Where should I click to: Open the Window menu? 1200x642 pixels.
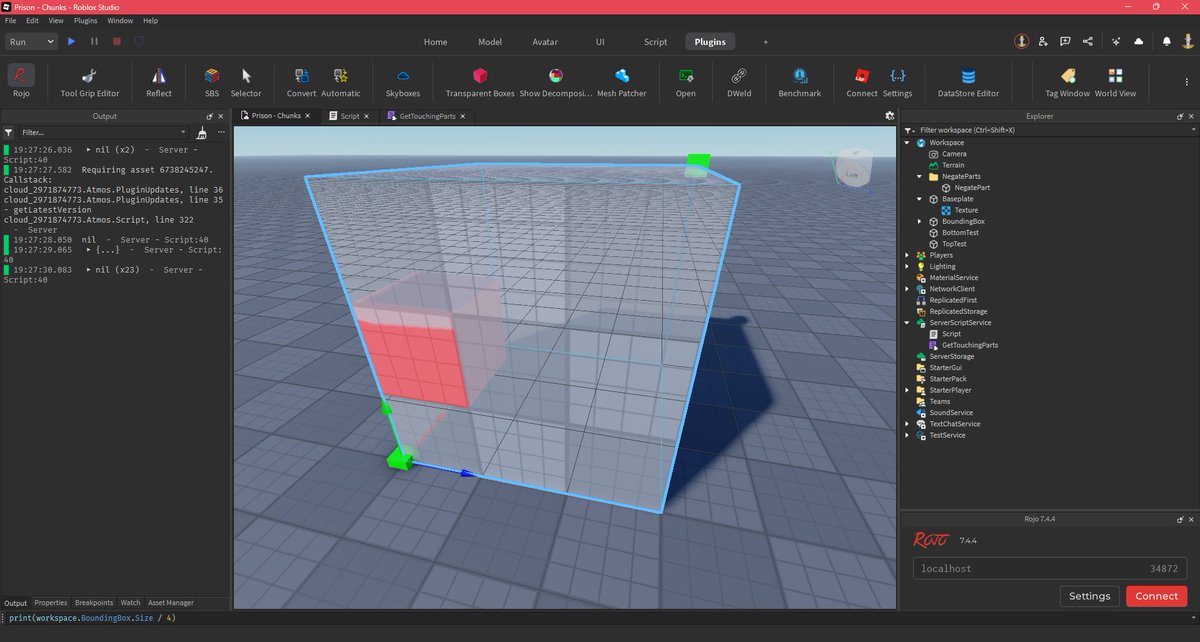coord(120,20)
